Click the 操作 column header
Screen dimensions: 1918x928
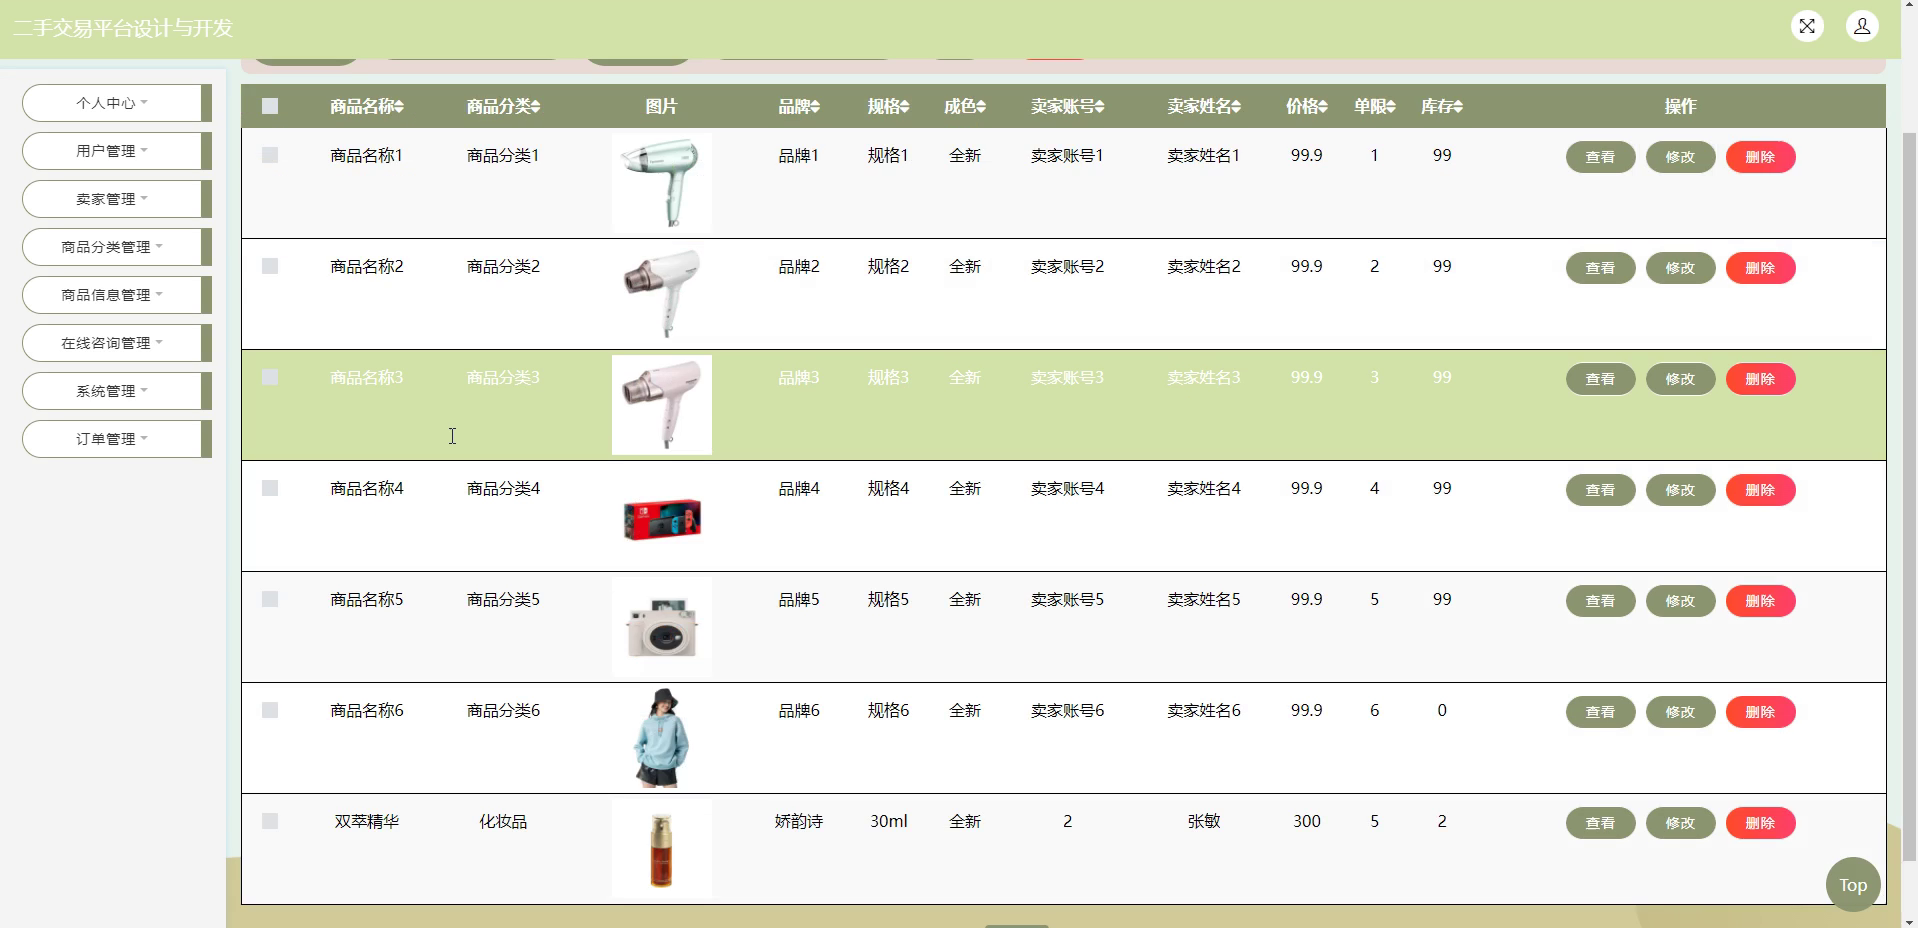pyautogui.click(x=1680, y=106)
